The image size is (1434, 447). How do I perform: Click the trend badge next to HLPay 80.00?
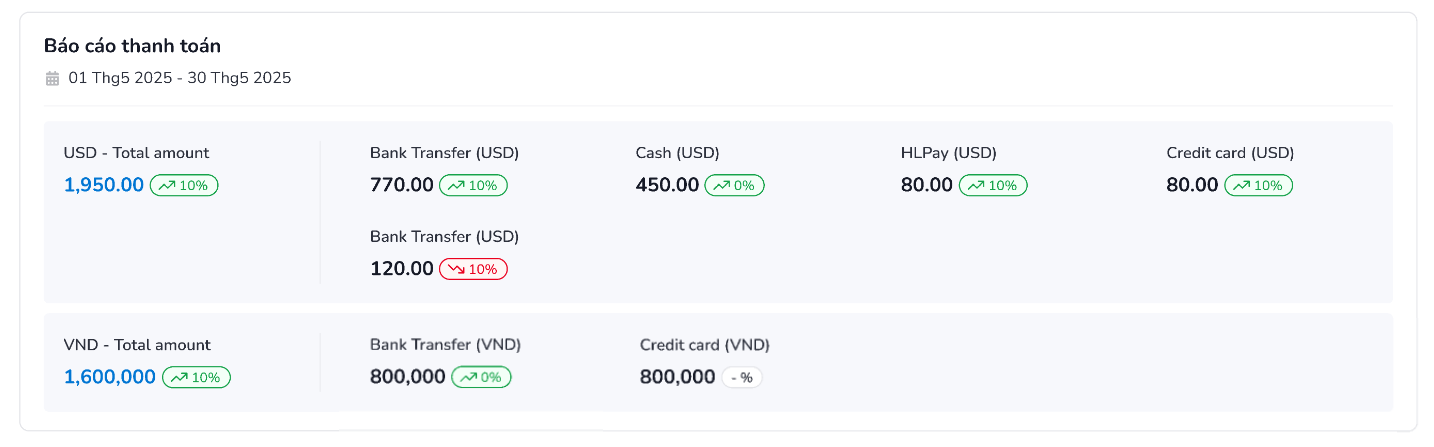point(993,185)
